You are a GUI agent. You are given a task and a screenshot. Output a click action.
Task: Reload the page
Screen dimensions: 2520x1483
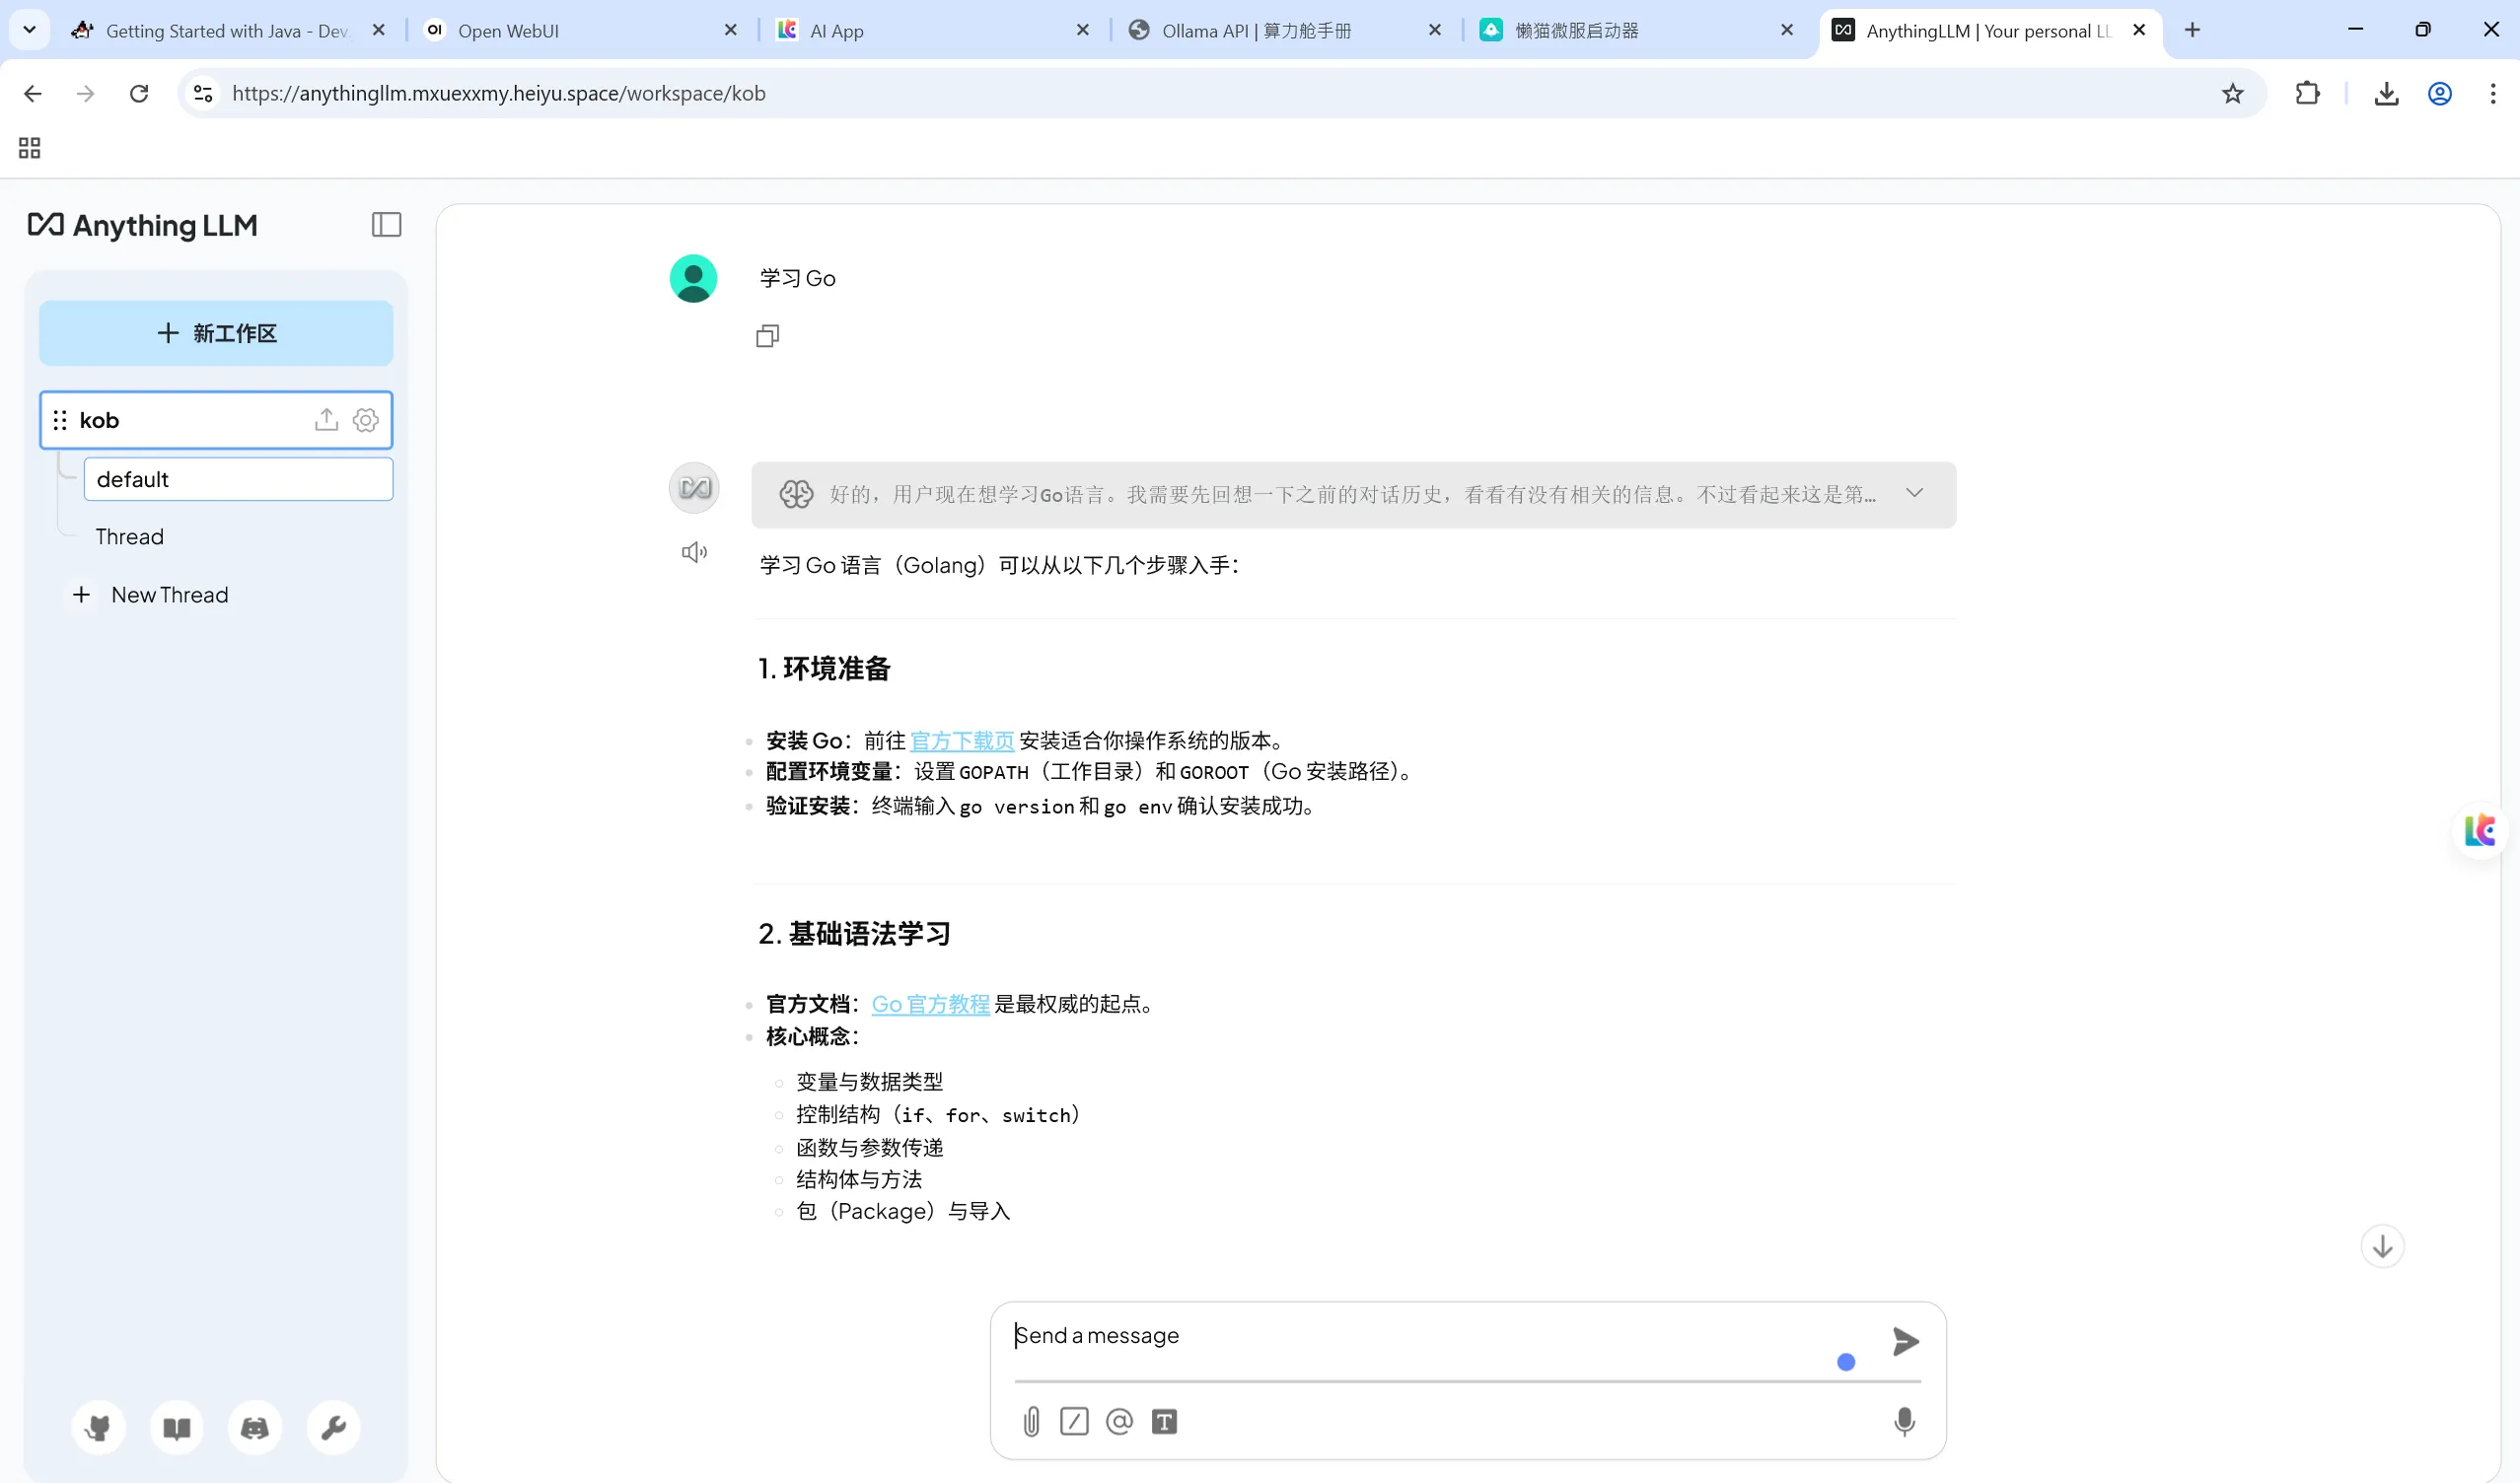[x=139, y=93]
